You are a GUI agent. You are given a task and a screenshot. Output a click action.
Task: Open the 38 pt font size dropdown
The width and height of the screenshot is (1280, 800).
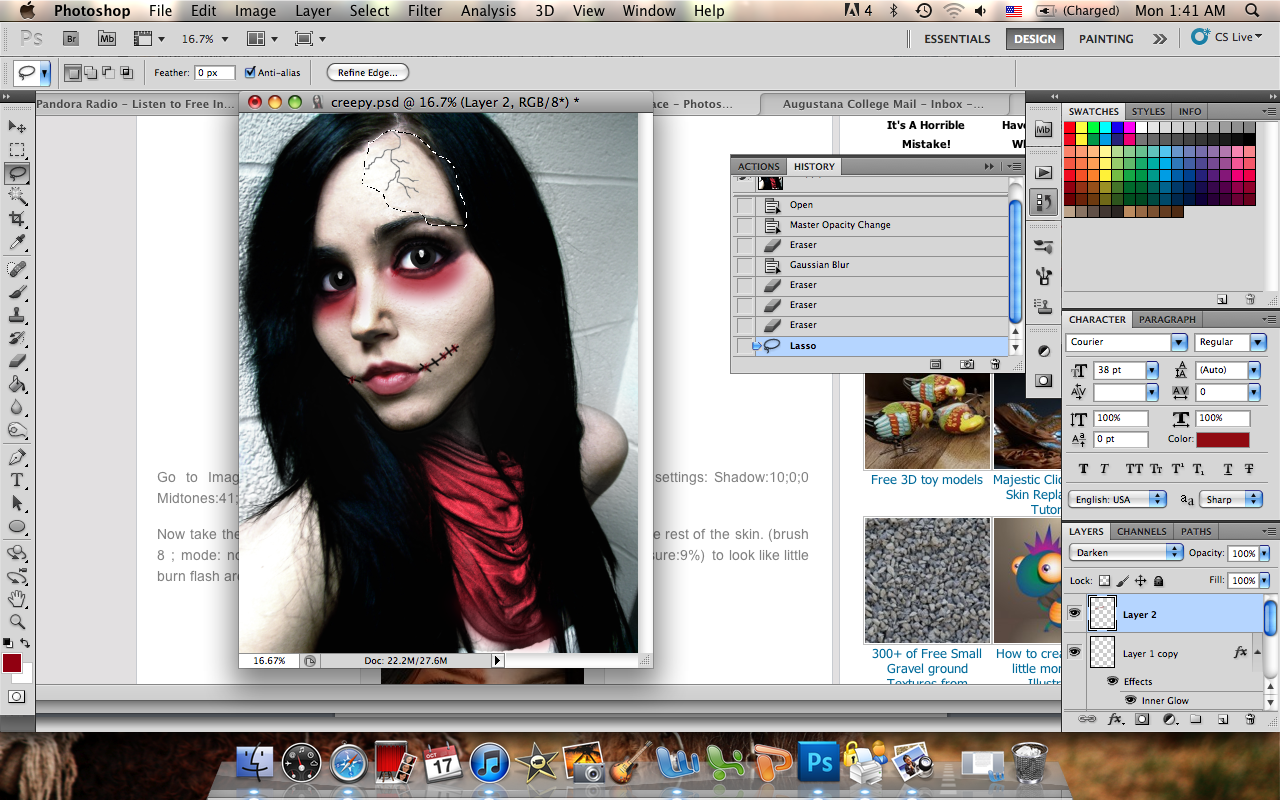pos(1152,370)
